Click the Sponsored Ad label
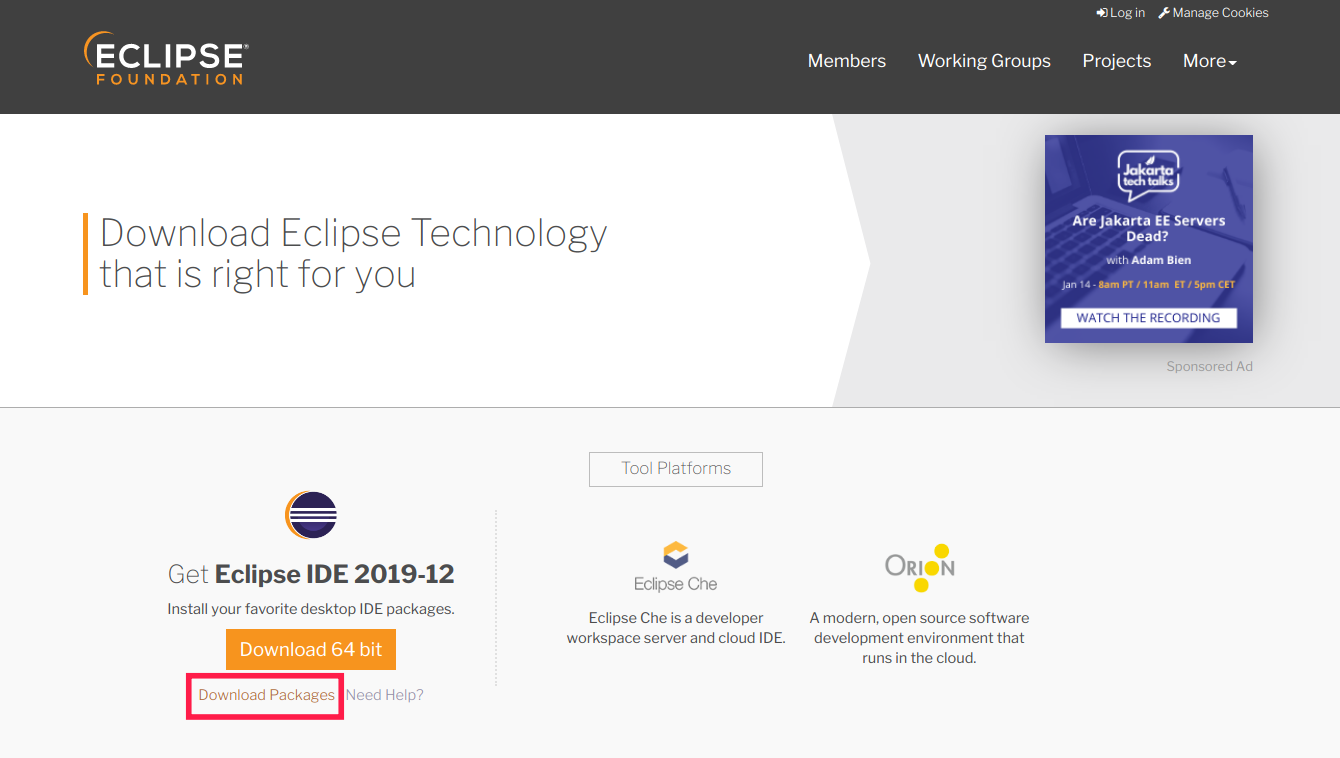 pos(1209,367)
